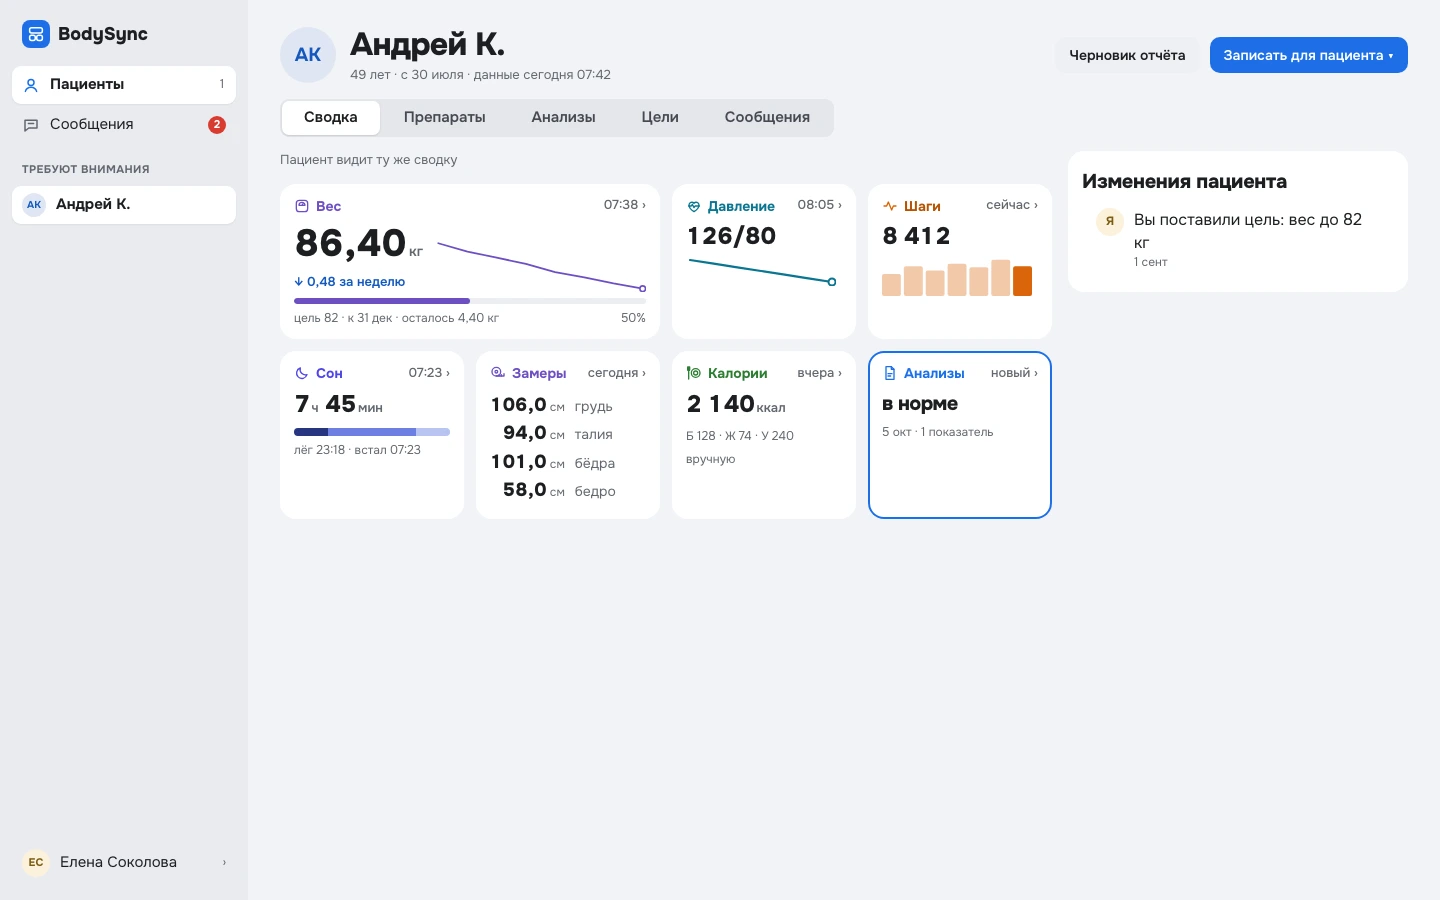Click the Сообщения chat bubble icon in sidebar
The height and width of the screenshot is (900, 1440).
pyautogui.click(x=31, y=125)
